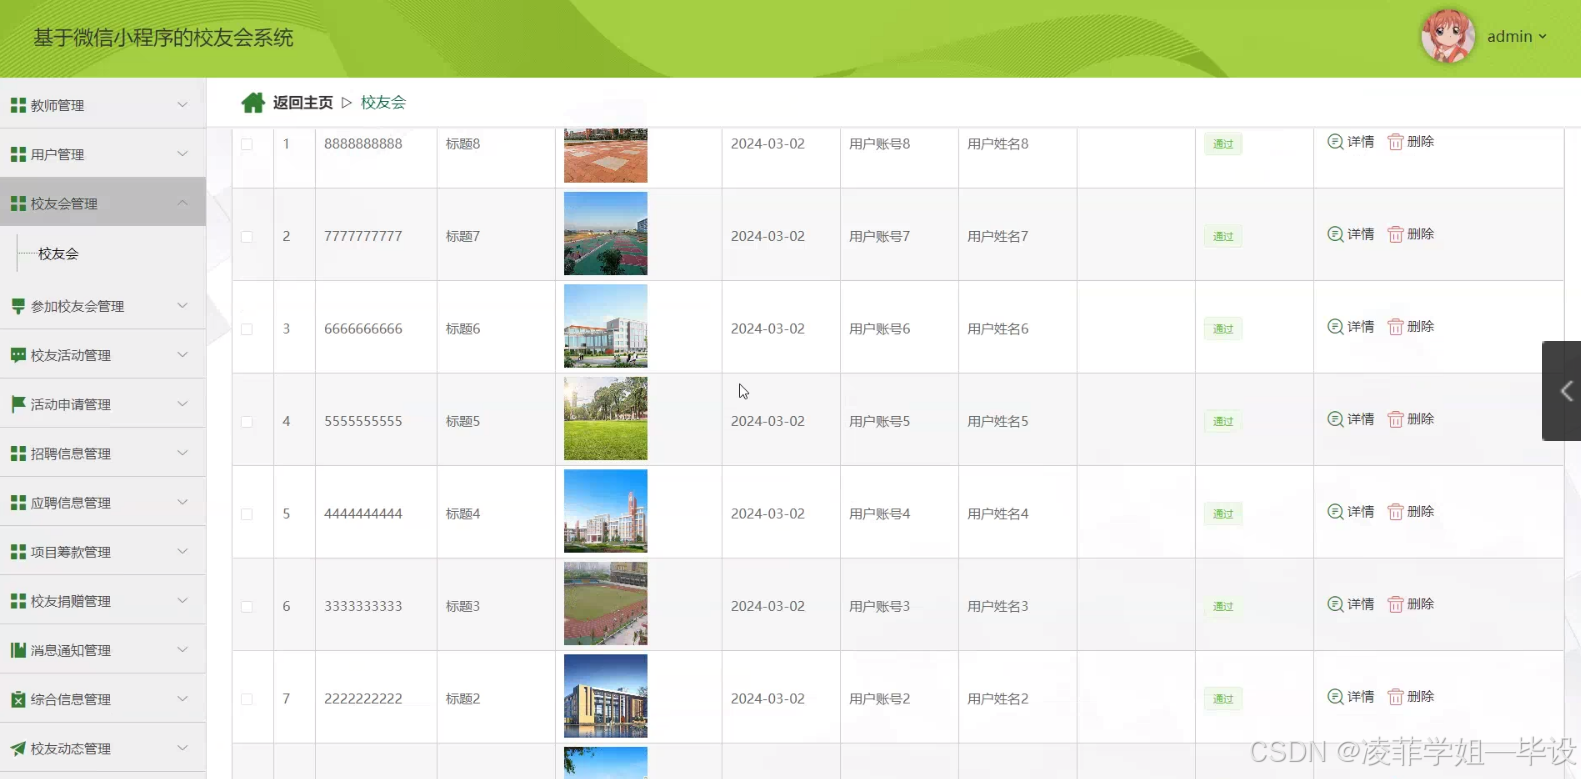1581x779 pixels.
Task: Open the stadium thumbnail in row 标题3
Action: pos(605,603)
